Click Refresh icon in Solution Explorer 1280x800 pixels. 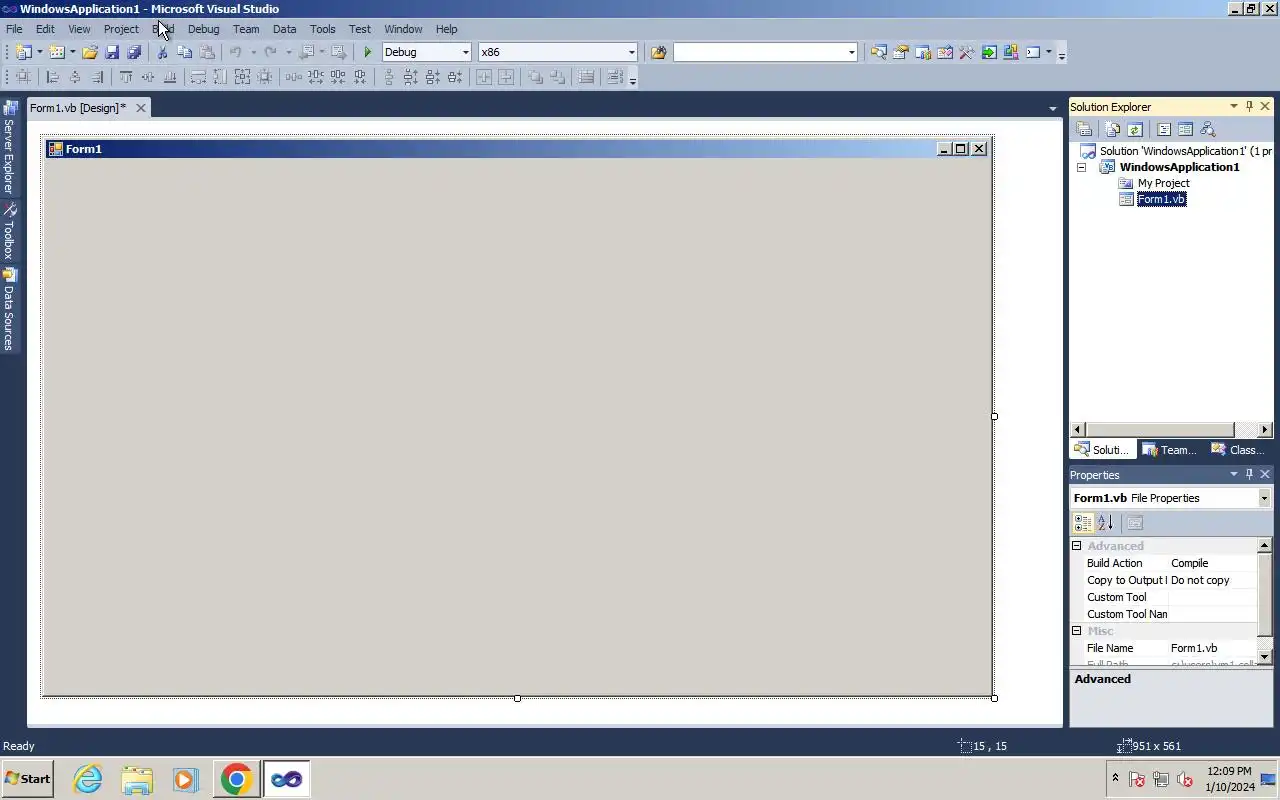[1135, 129]
